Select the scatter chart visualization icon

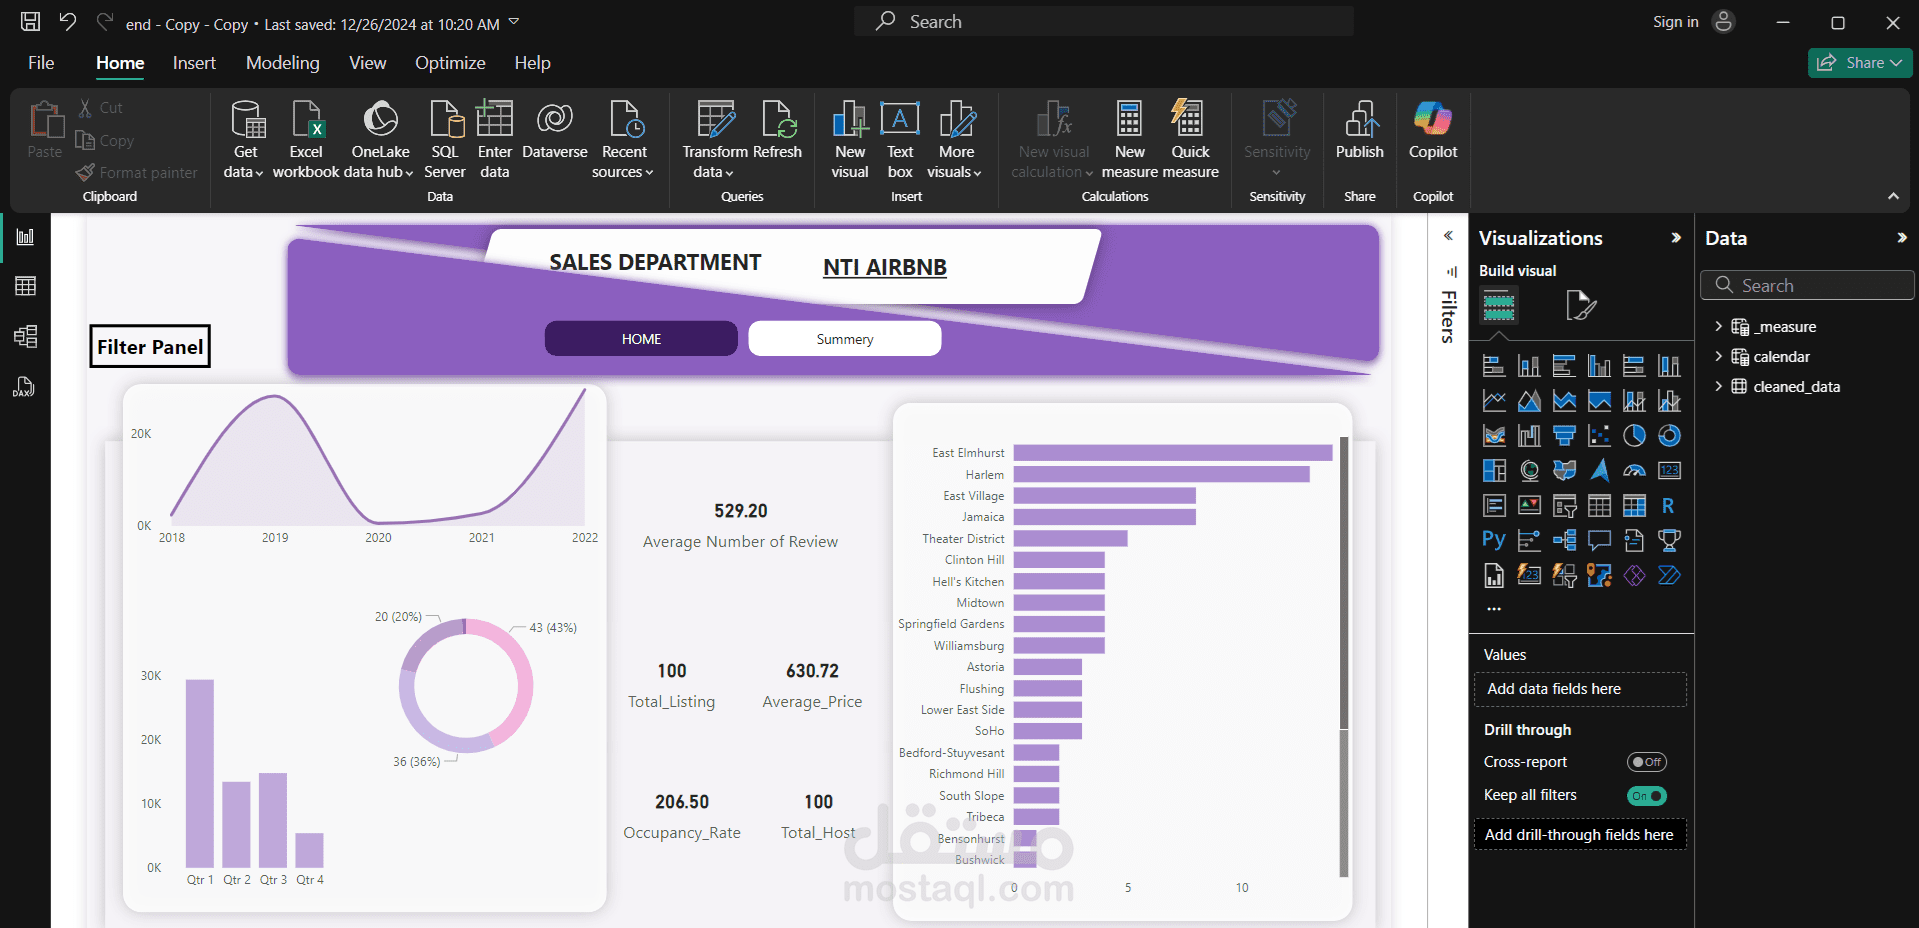click(x=1599, y=436)
